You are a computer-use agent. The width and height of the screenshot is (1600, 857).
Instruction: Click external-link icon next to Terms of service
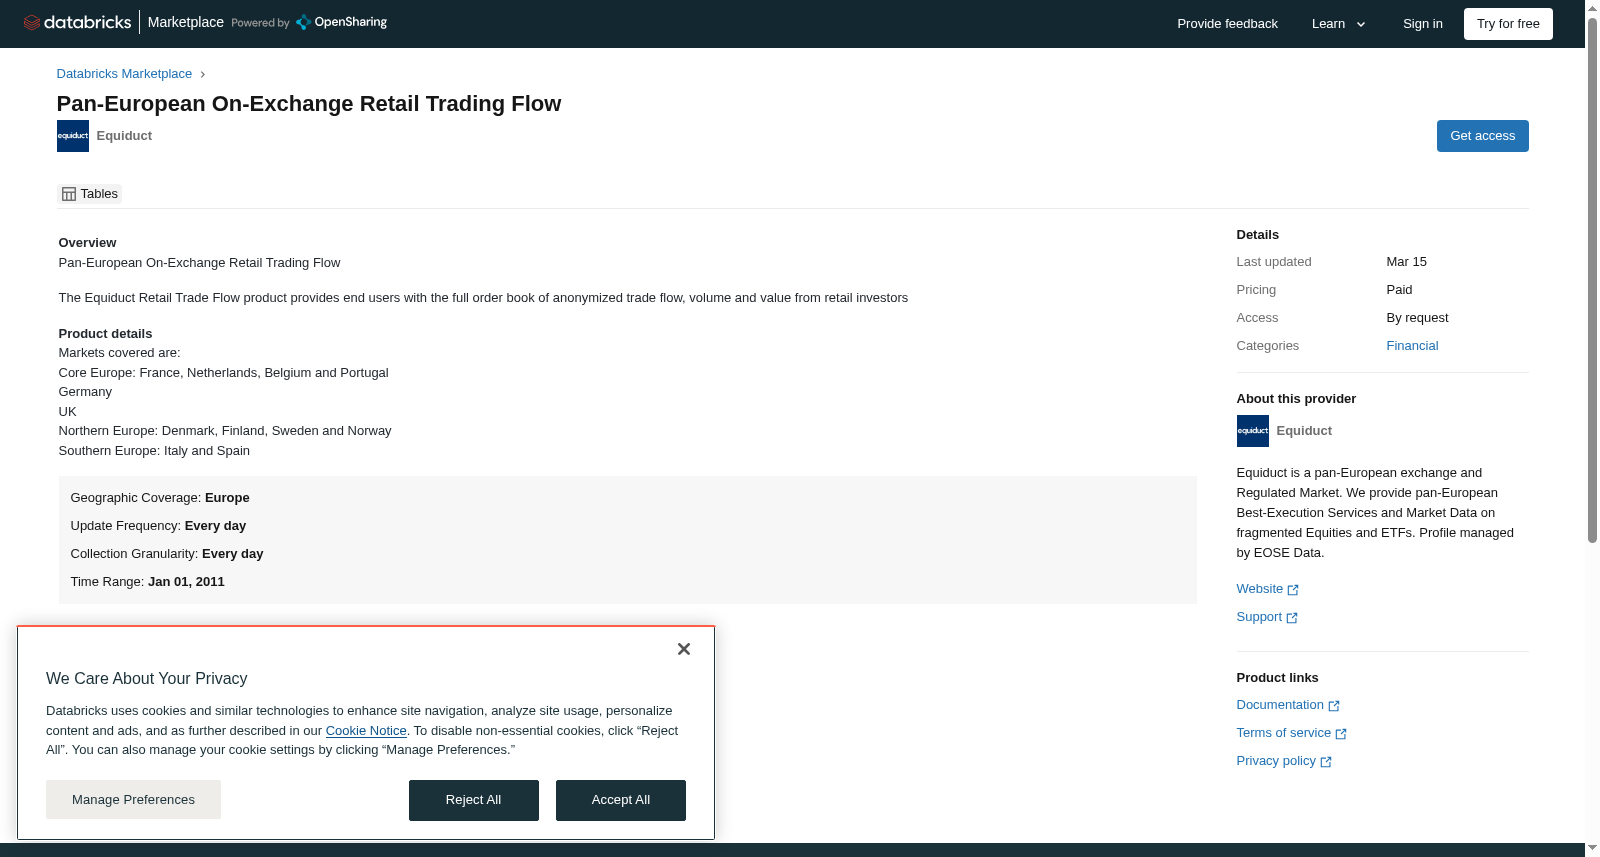[1341, 734]
